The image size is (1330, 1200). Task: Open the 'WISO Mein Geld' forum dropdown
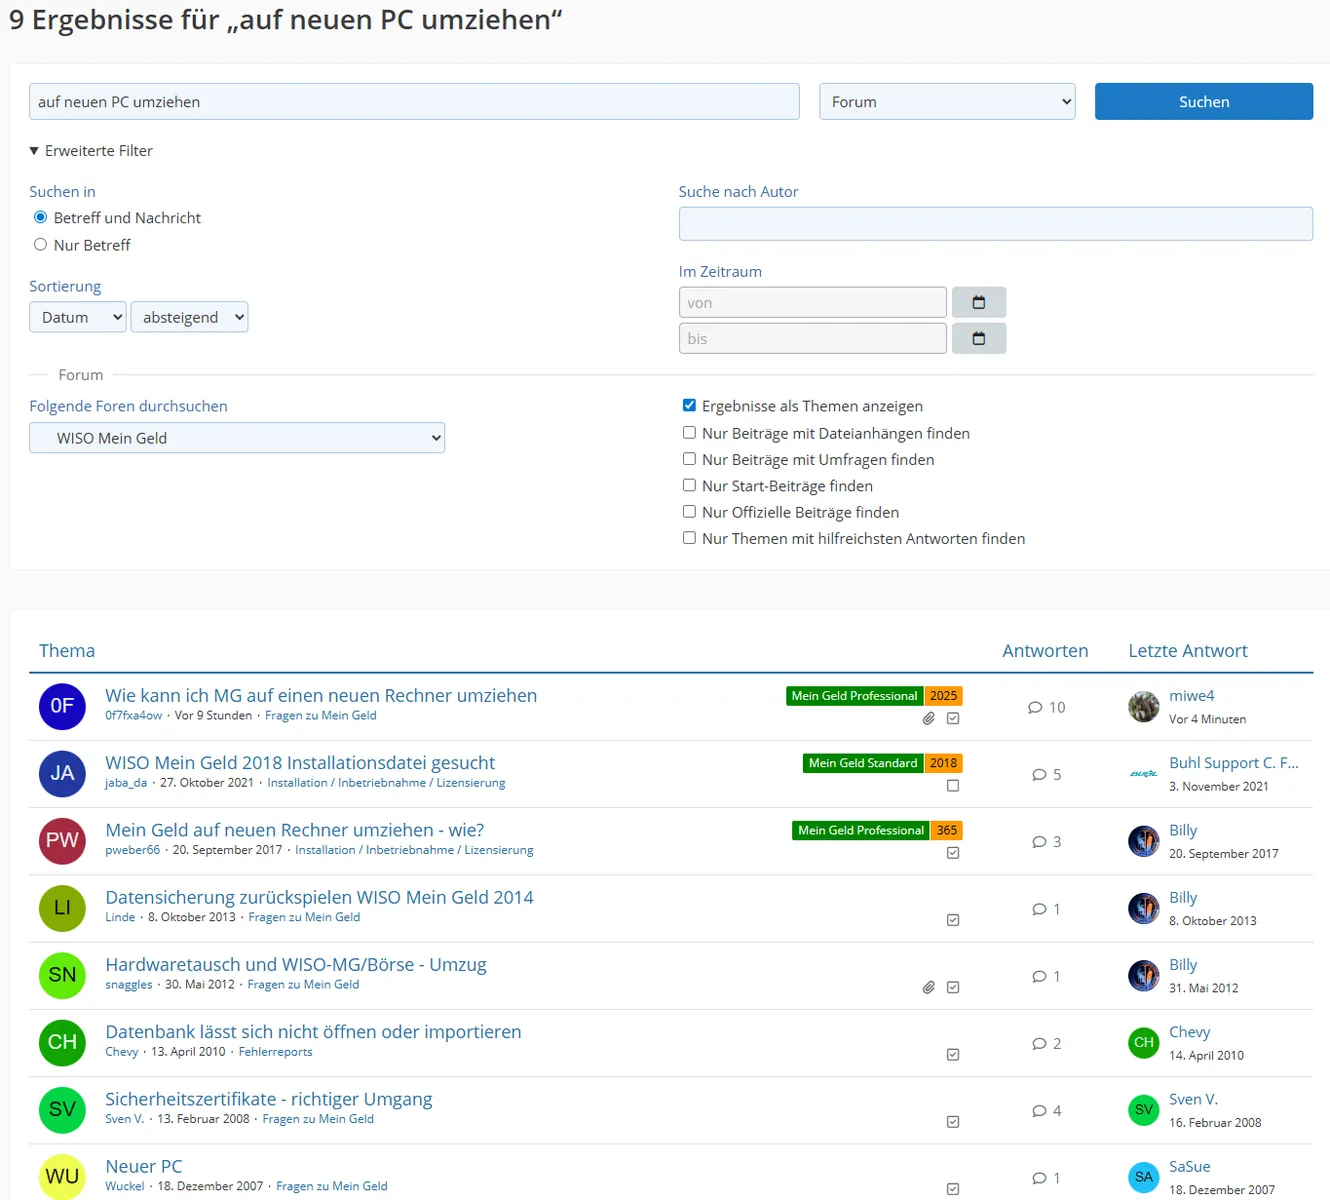click(237, 438)
